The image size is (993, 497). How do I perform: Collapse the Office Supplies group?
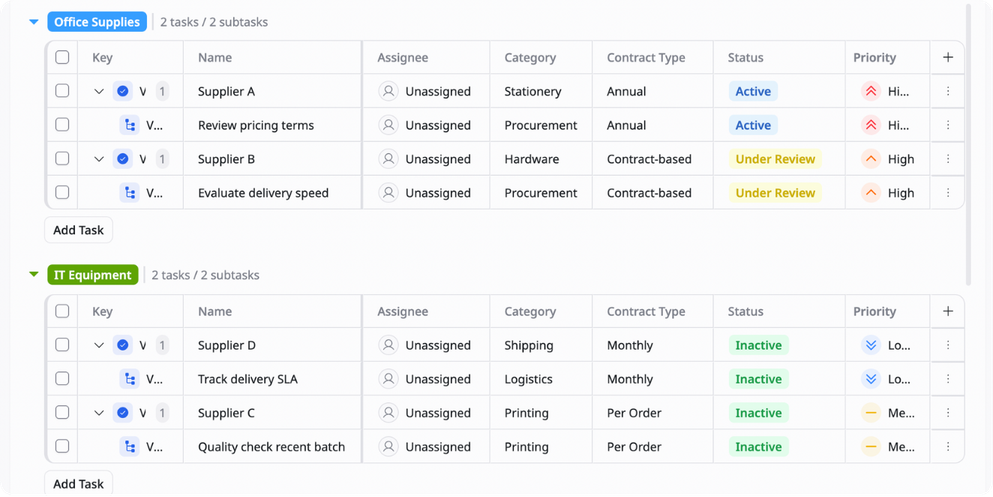(34, 22)
